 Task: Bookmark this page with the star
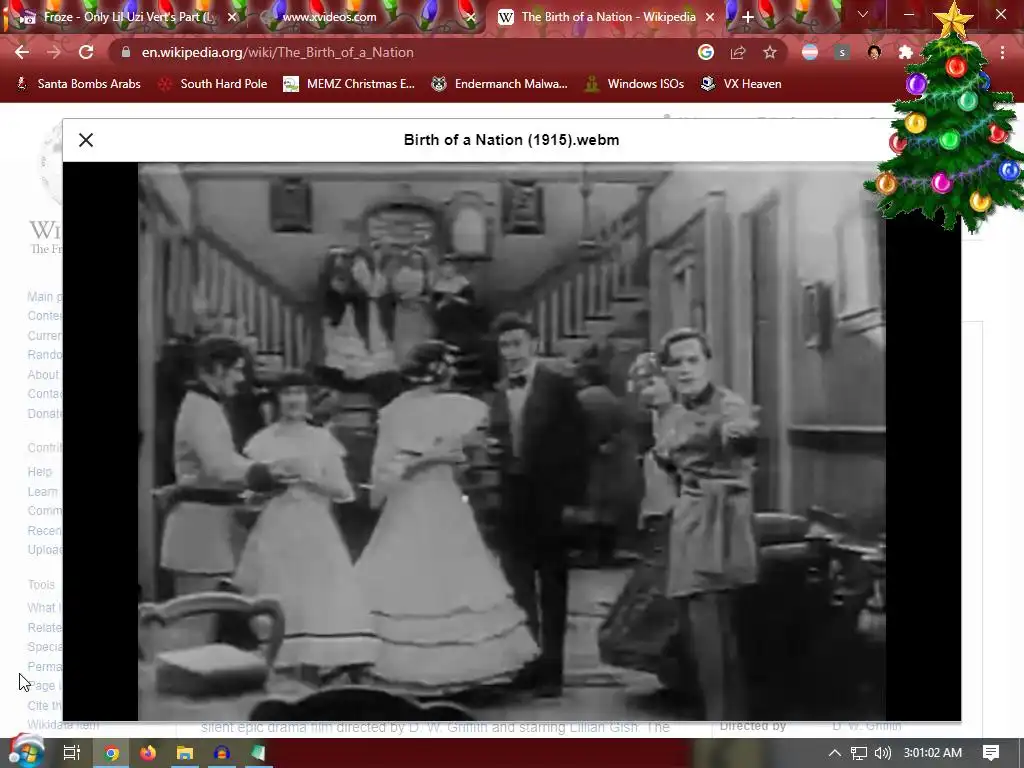coord(770,52)
